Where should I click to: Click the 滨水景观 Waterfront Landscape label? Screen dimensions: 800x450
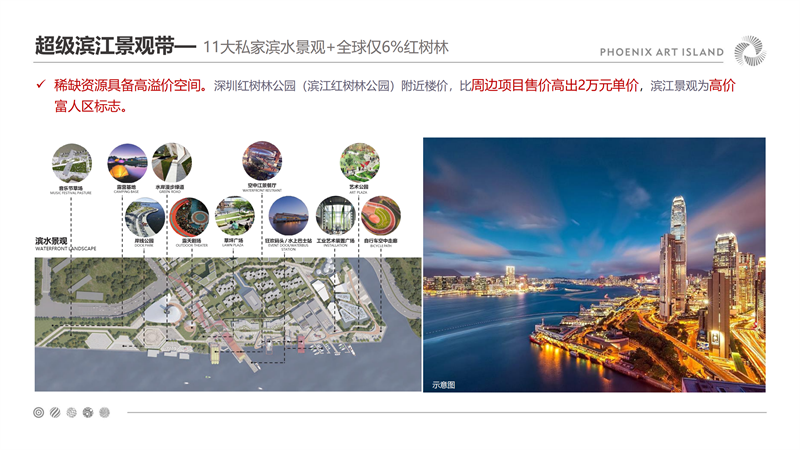tap(53, 244)
